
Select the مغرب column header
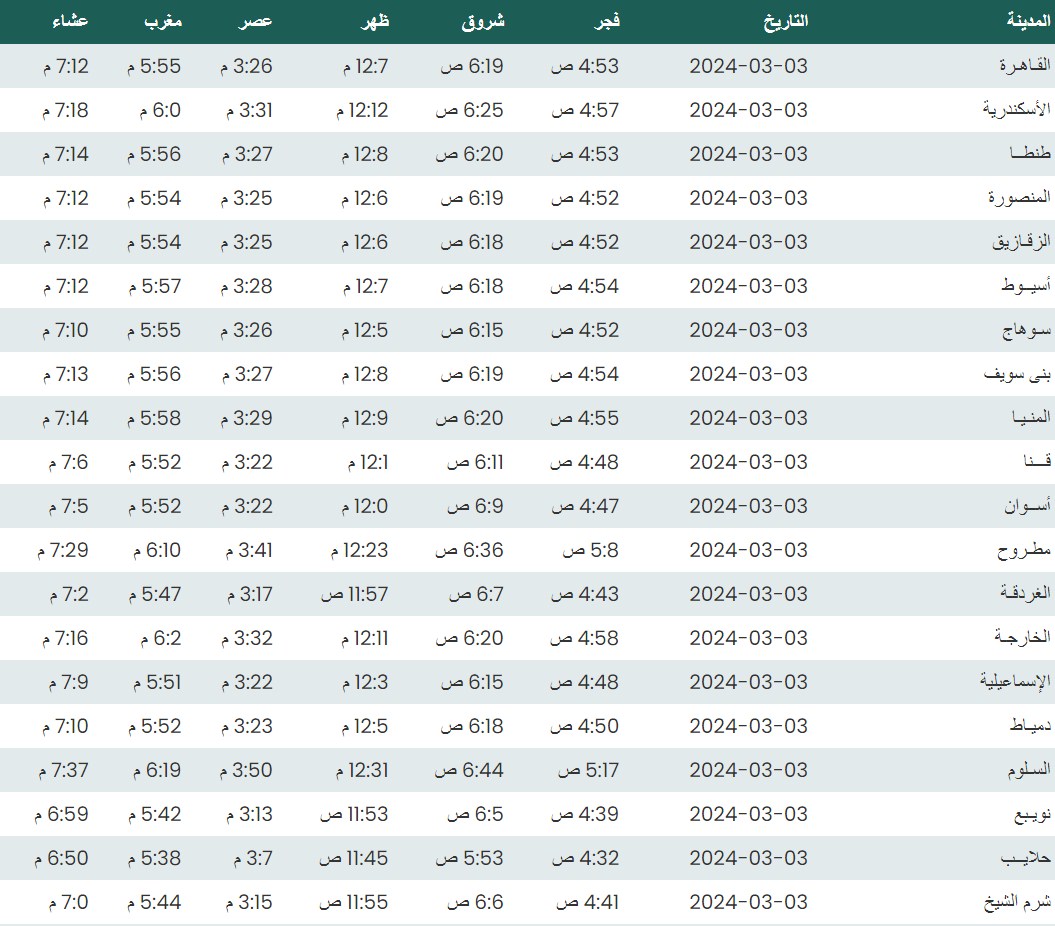click(x=160, y=21)
